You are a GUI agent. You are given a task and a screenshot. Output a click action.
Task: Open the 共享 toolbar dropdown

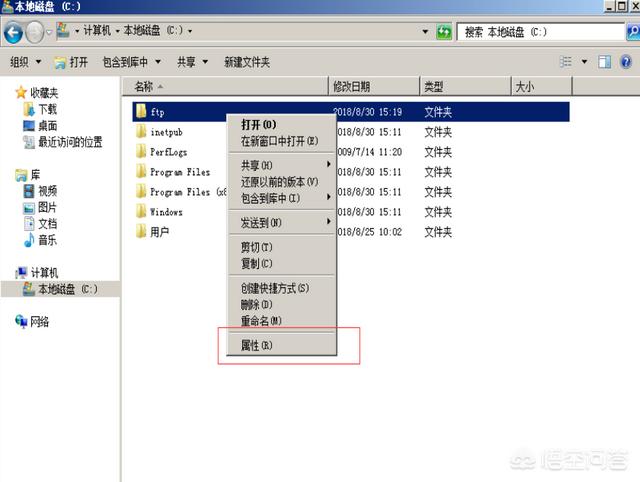click(x=192, y=62)
